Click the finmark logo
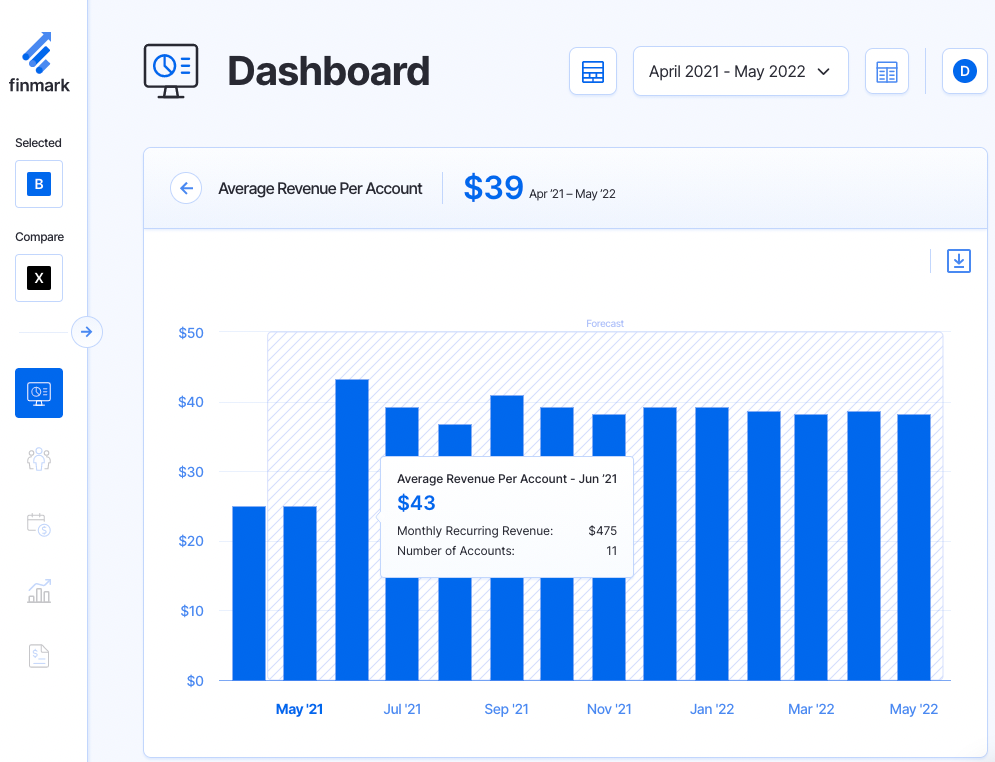Viewport: 995px width, 762px height. [x=40, y=61]
